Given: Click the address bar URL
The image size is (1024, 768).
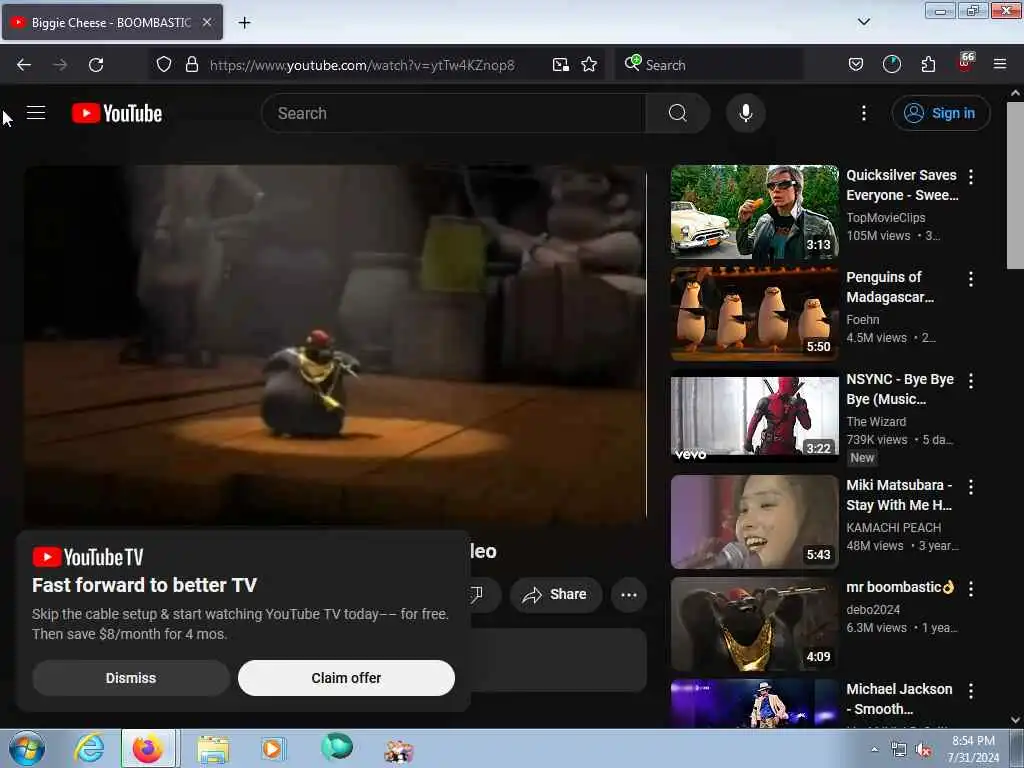Looking at the screenshot, I should [362, 65].
